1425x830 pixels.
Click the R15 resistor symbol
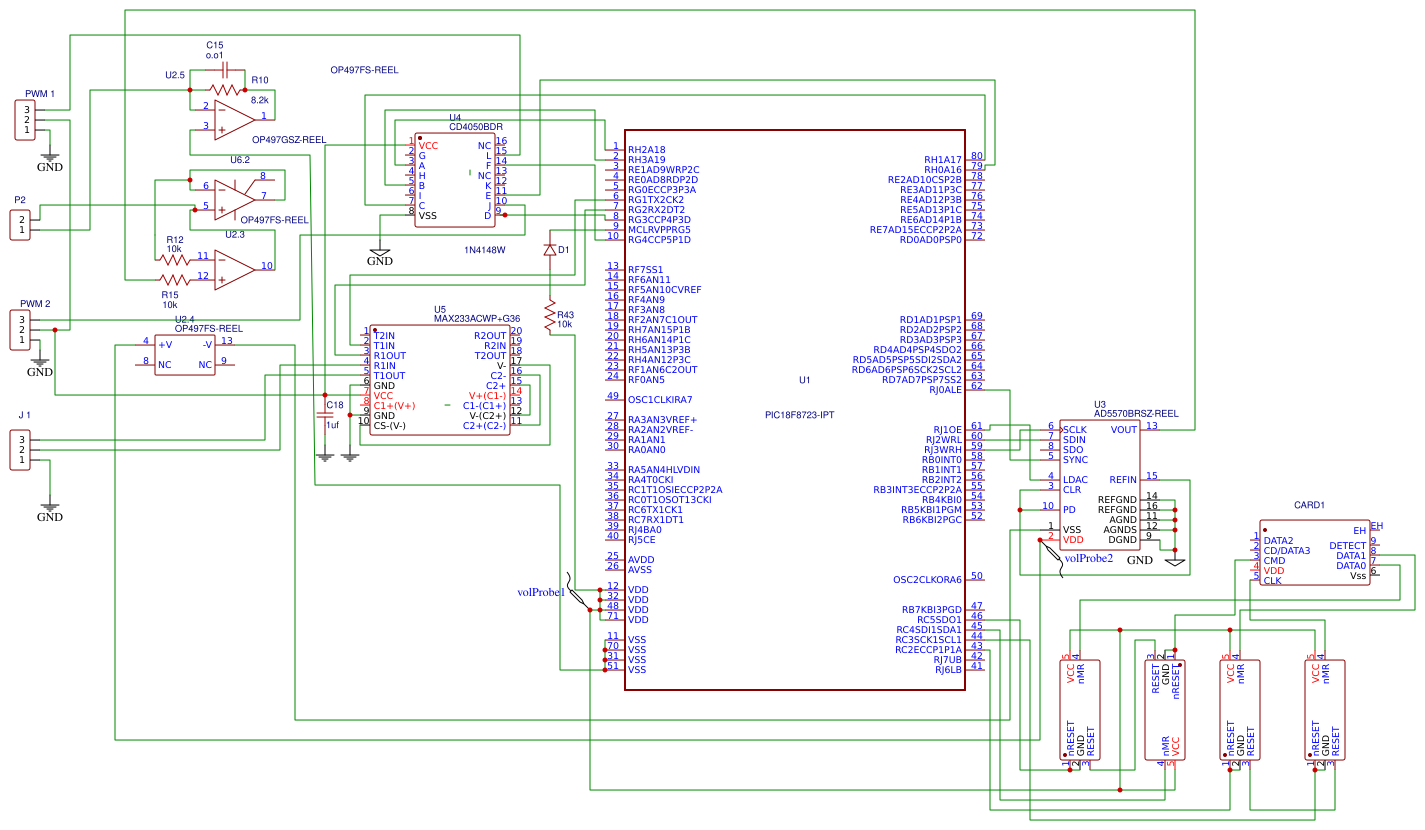tap(173, 279)
